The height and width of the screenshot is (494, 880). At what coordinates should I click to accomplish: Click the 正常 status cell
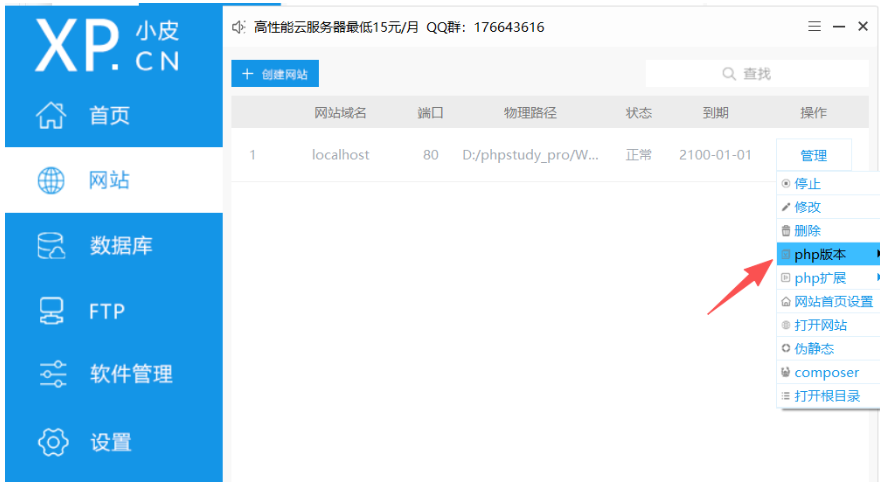(639, 155)
